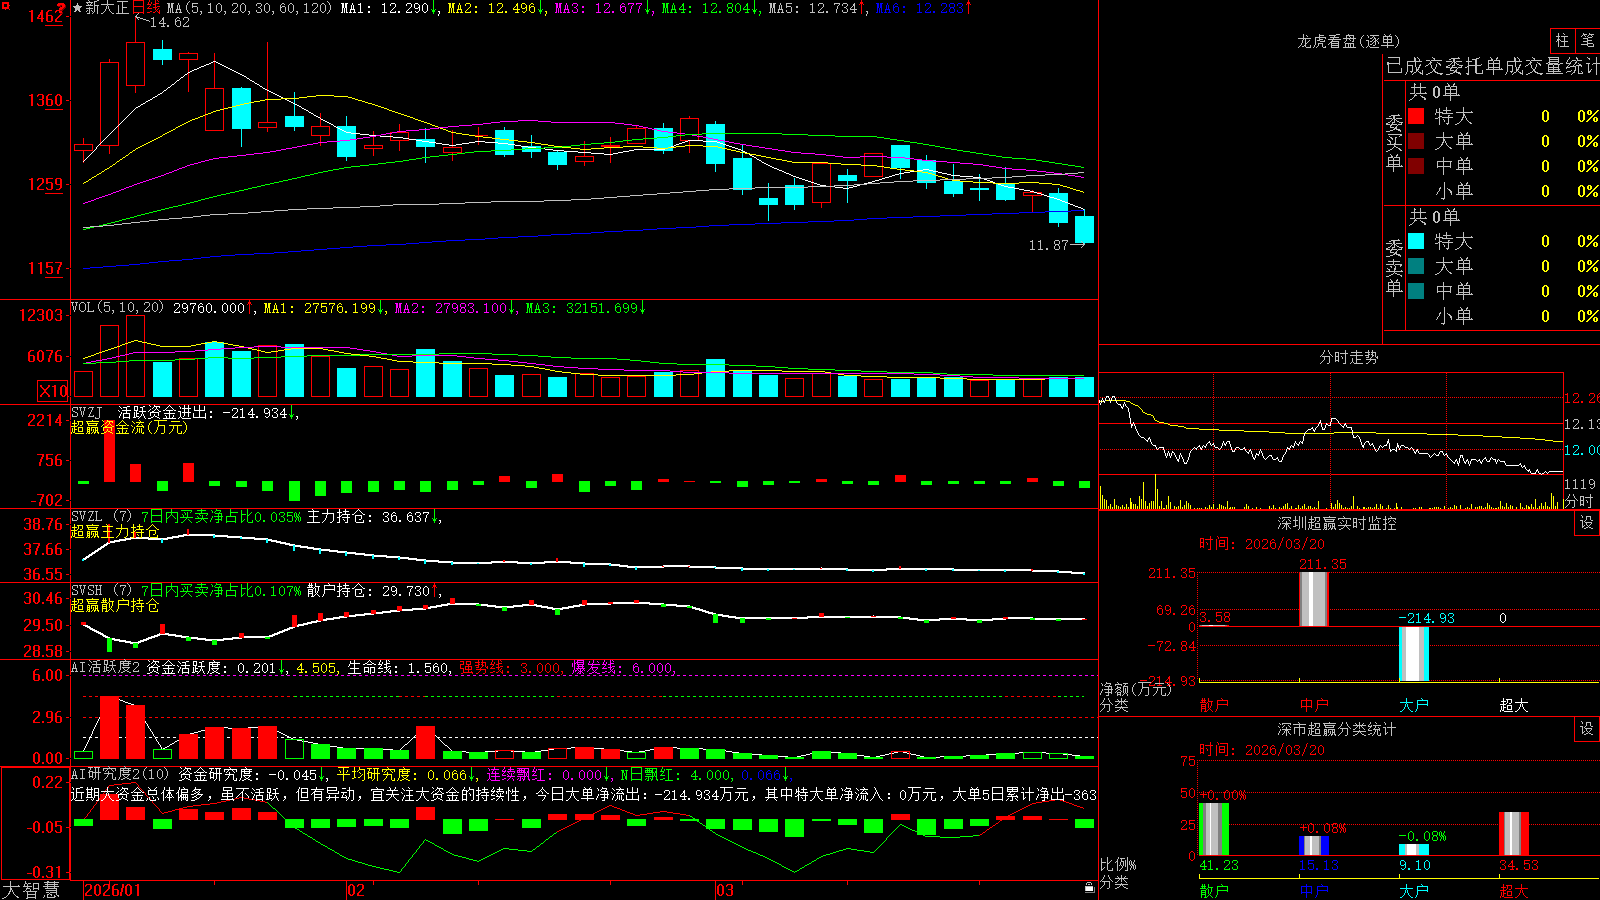Click the cyan 特大 sell order swatch

click(1416, 241)
